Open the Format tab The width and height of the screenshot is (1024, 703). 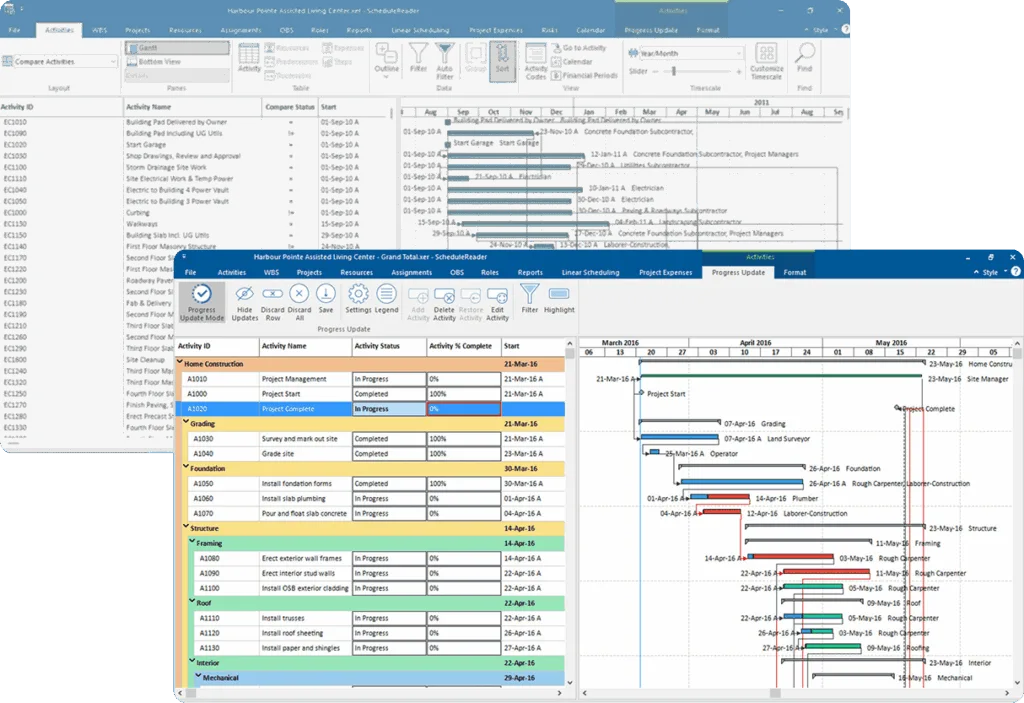tap(795, 272)
